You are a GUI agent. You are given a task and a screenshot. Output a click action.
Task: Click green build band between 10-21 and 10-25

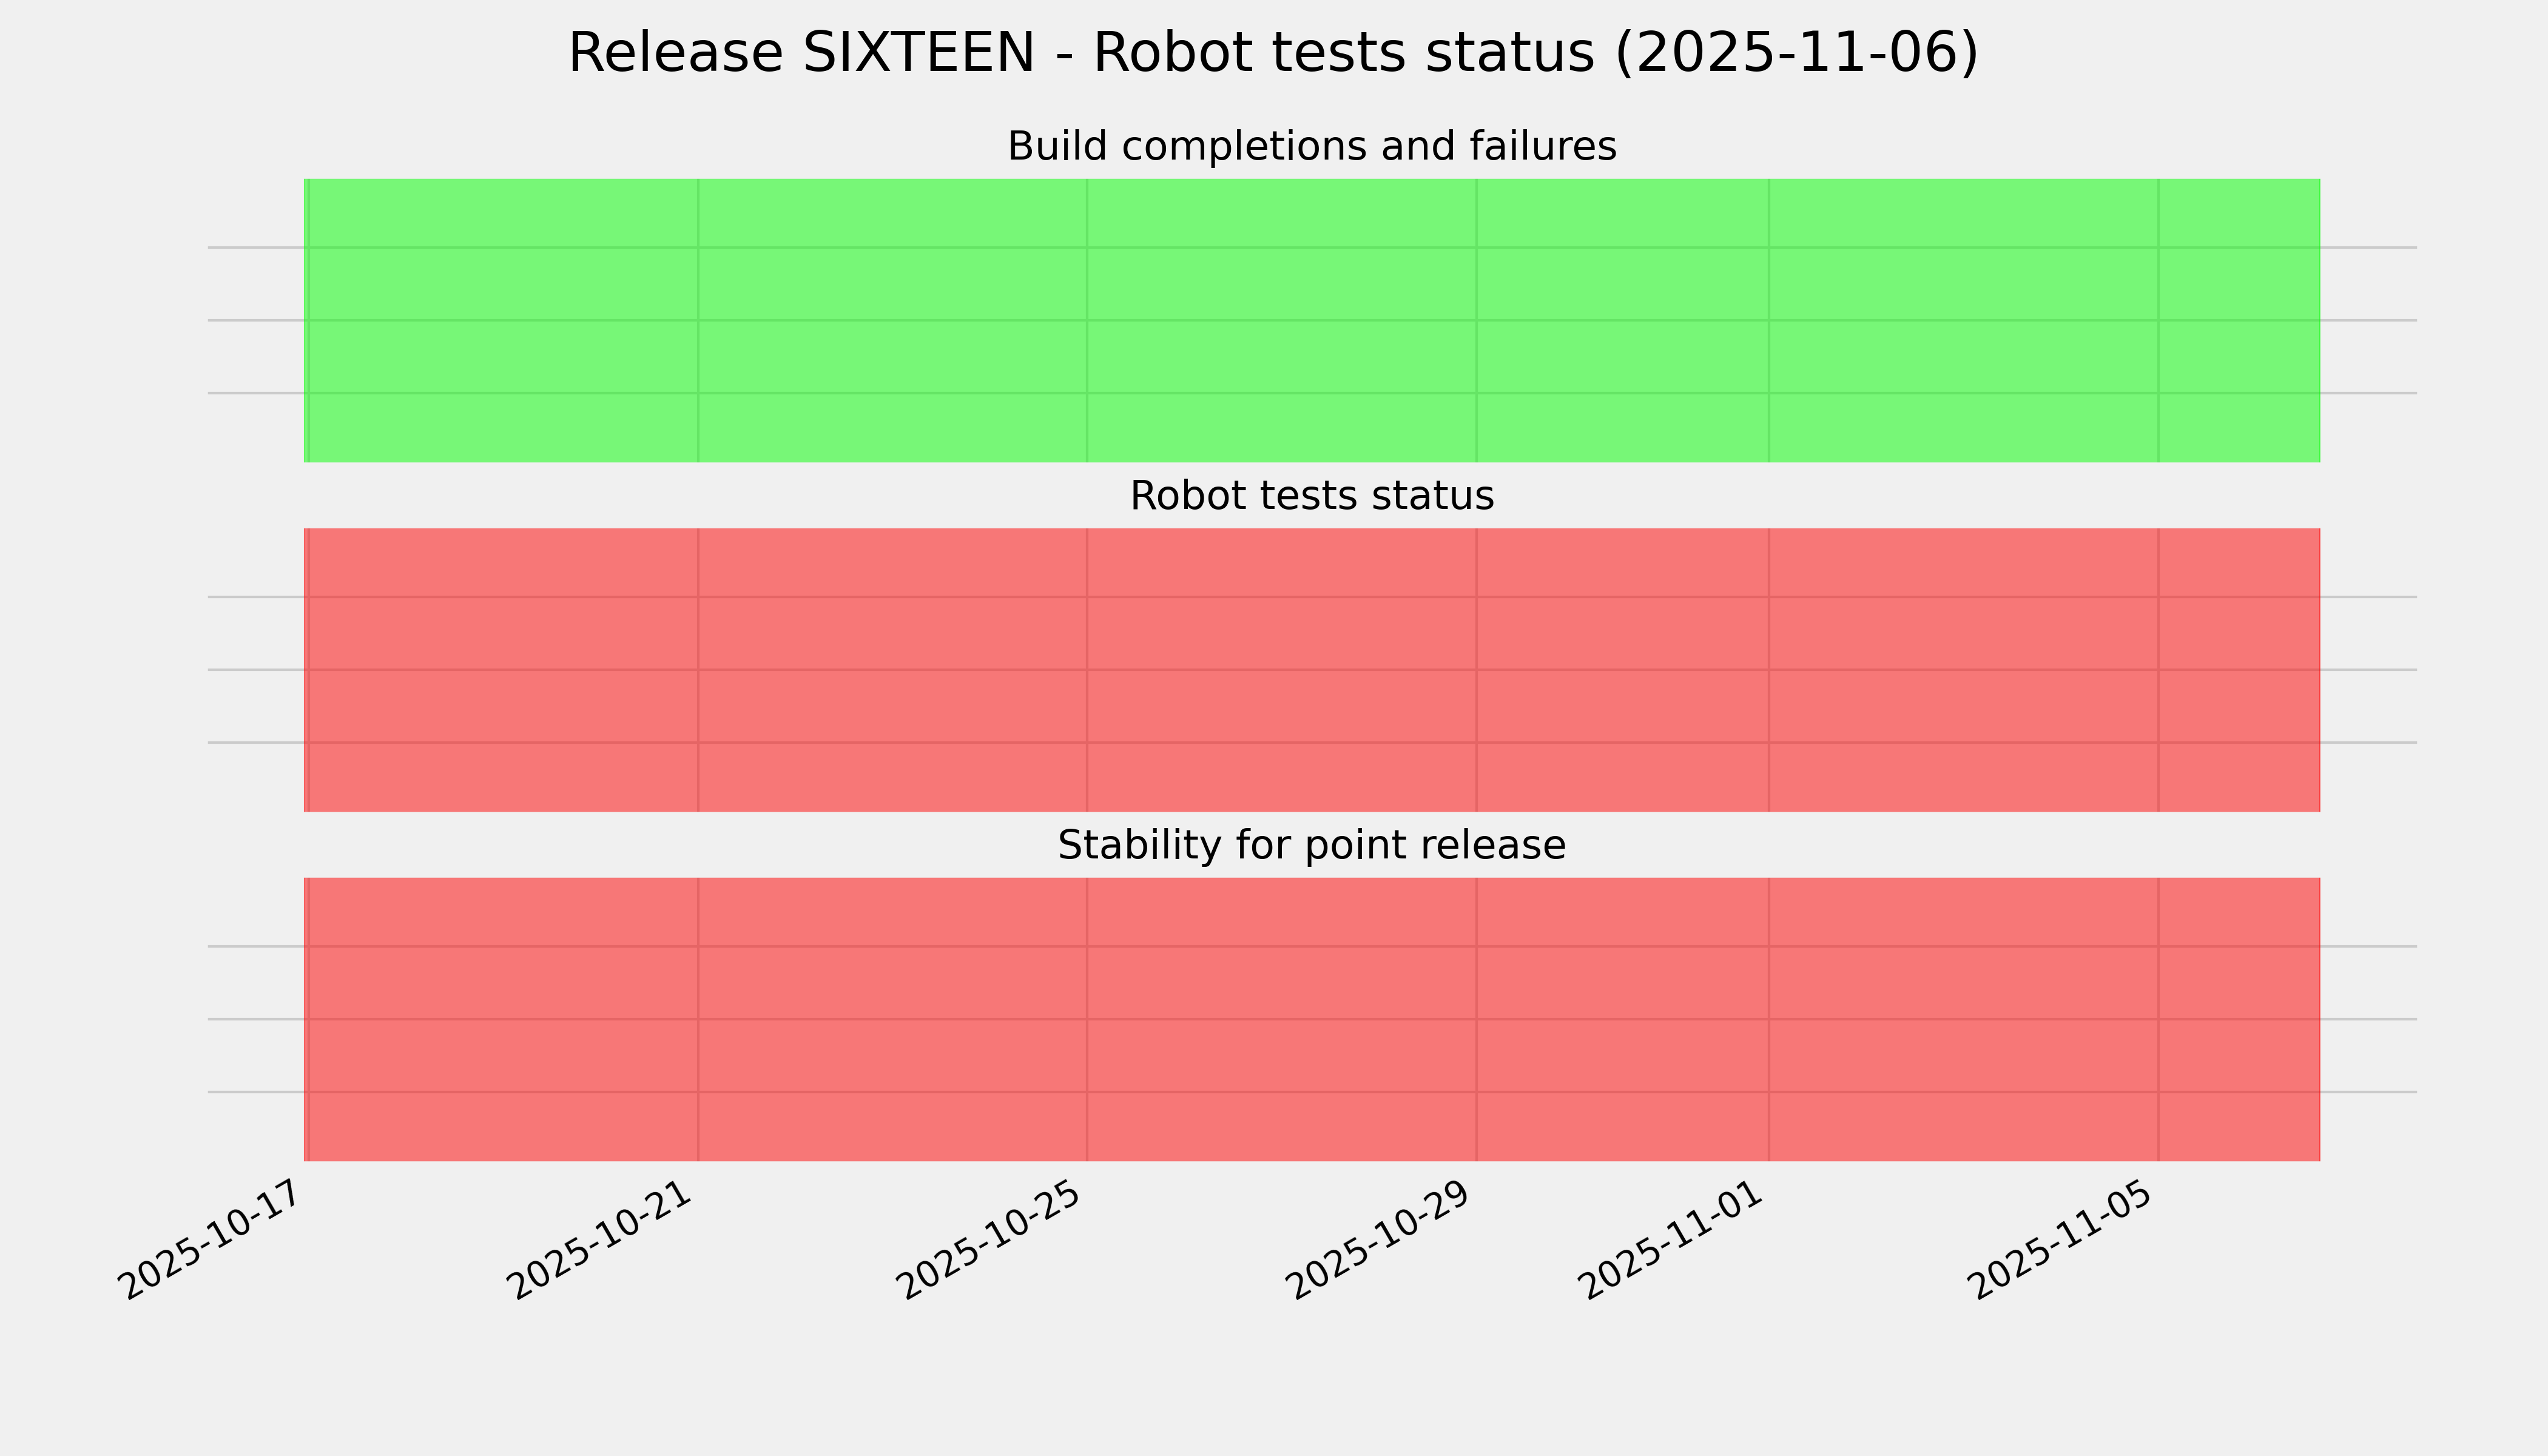[892, 320]
